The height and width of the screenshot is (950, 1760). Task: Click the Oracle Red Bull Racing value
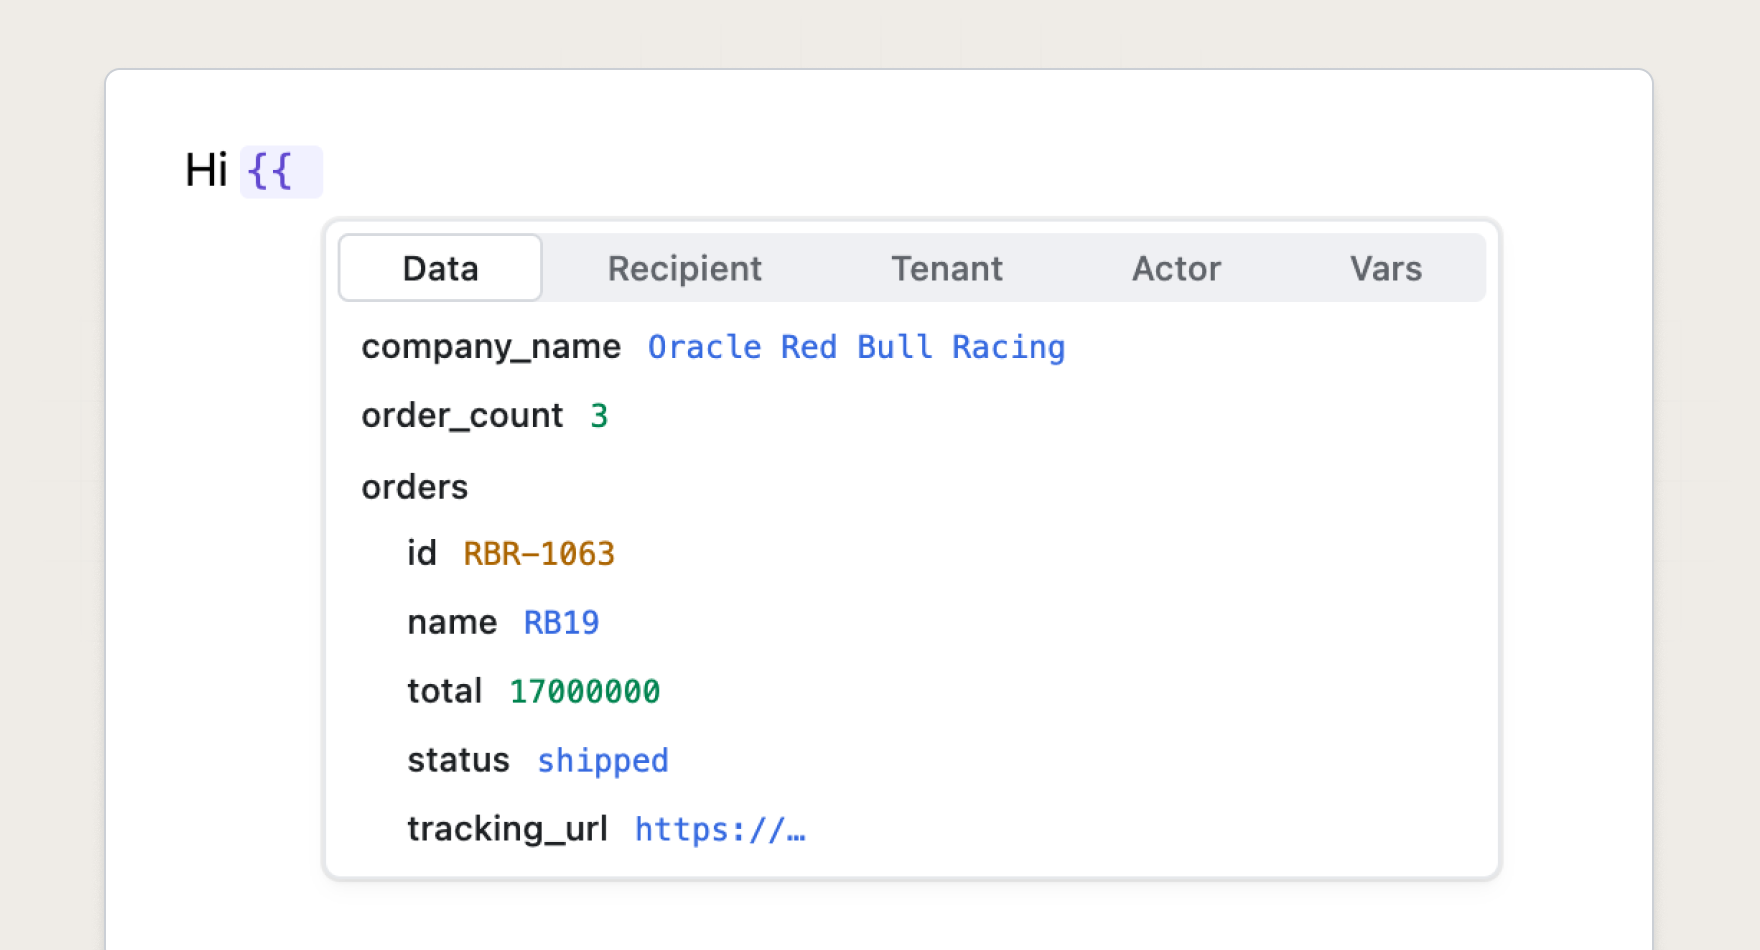tap(856, 347)
